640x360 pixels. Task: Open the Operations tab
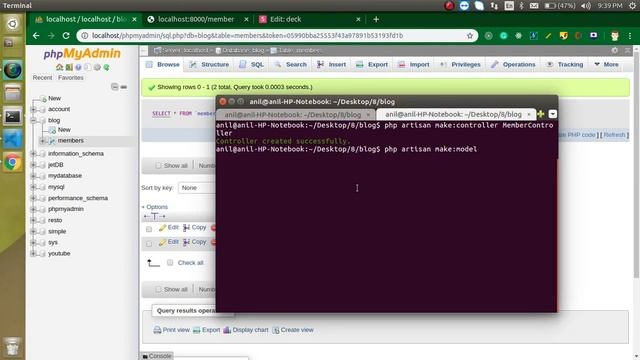(513, 64)
